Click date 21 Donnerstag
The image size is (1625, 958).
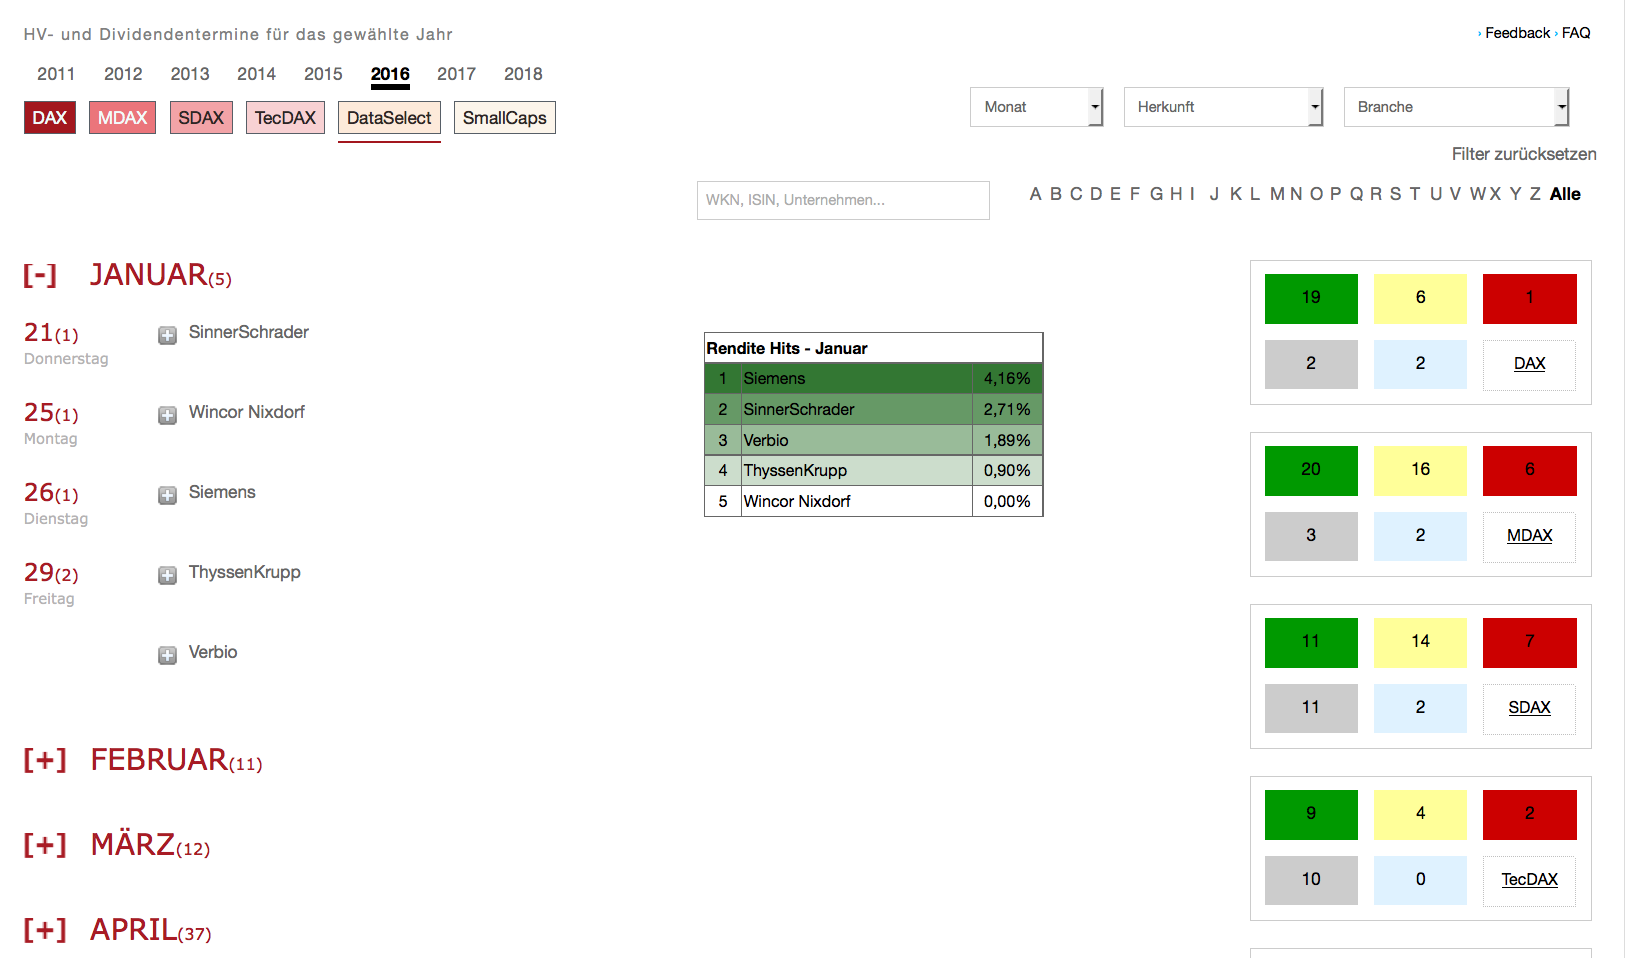pyautogui.click(x=66, y=343)
